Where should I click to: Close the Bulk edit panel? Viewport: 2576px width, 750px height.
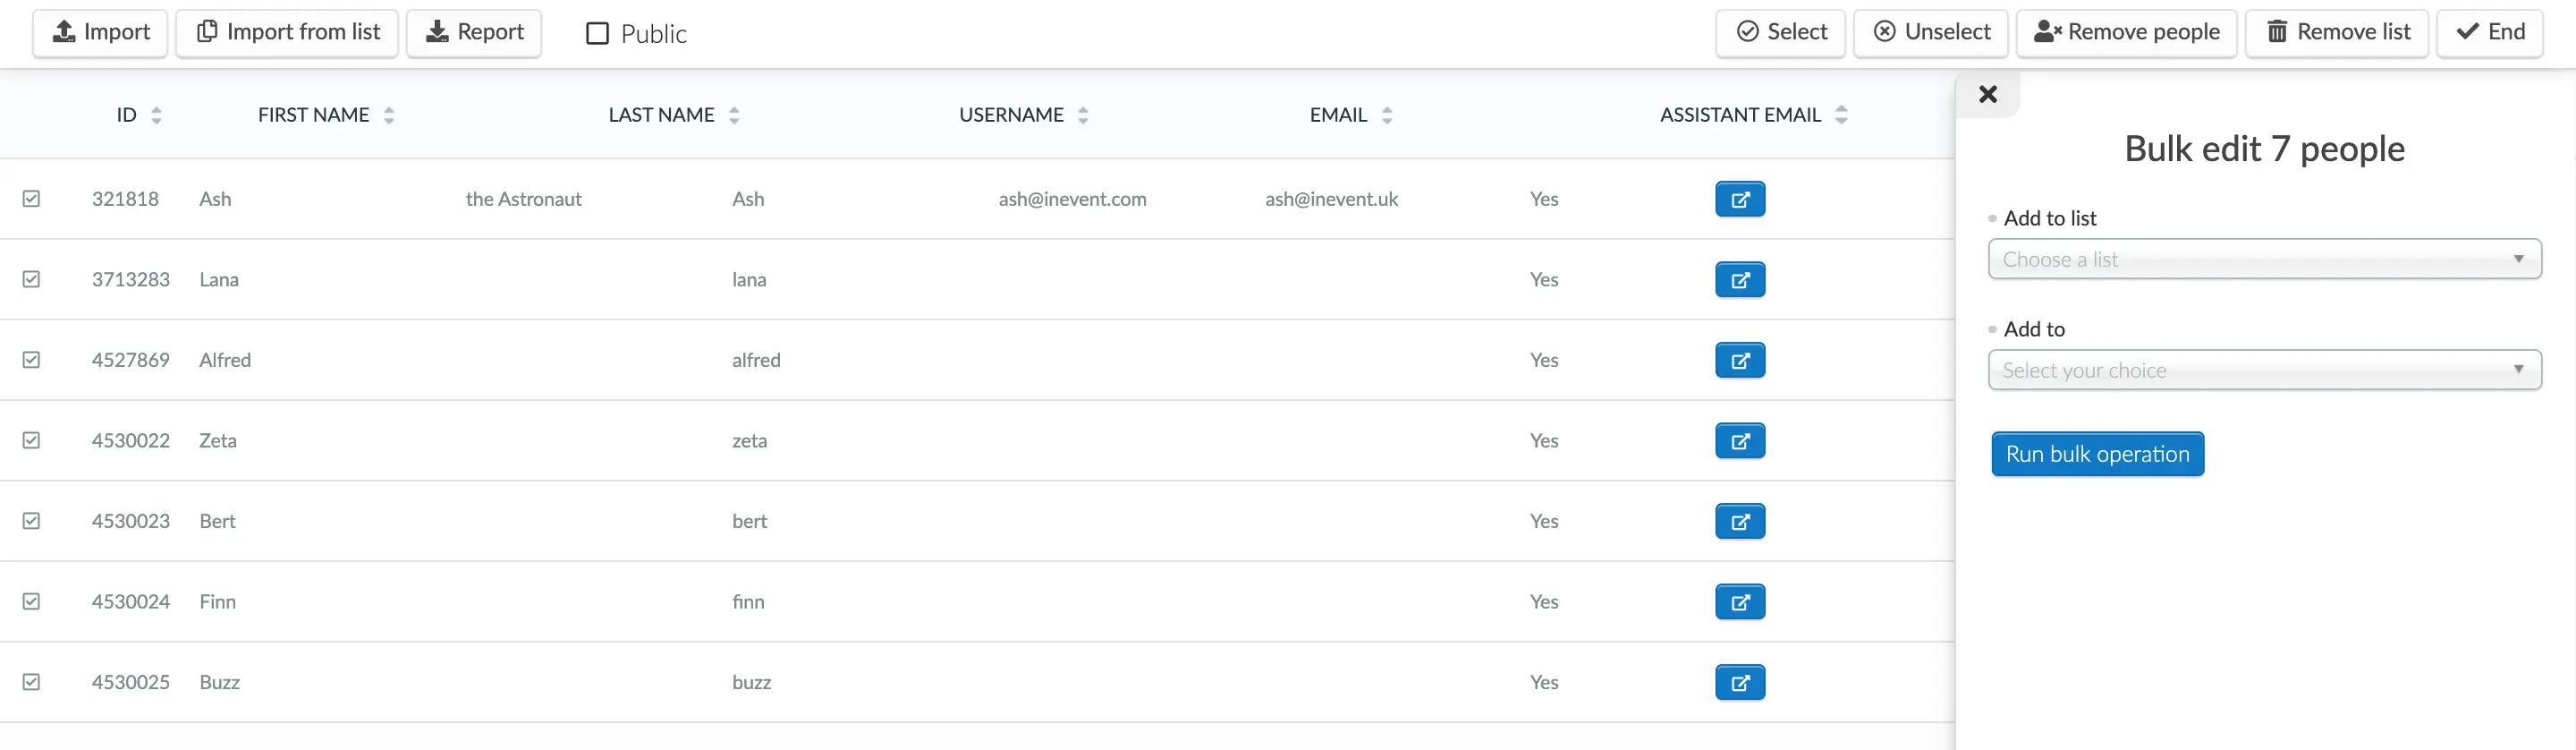(x=1987, y=94)
